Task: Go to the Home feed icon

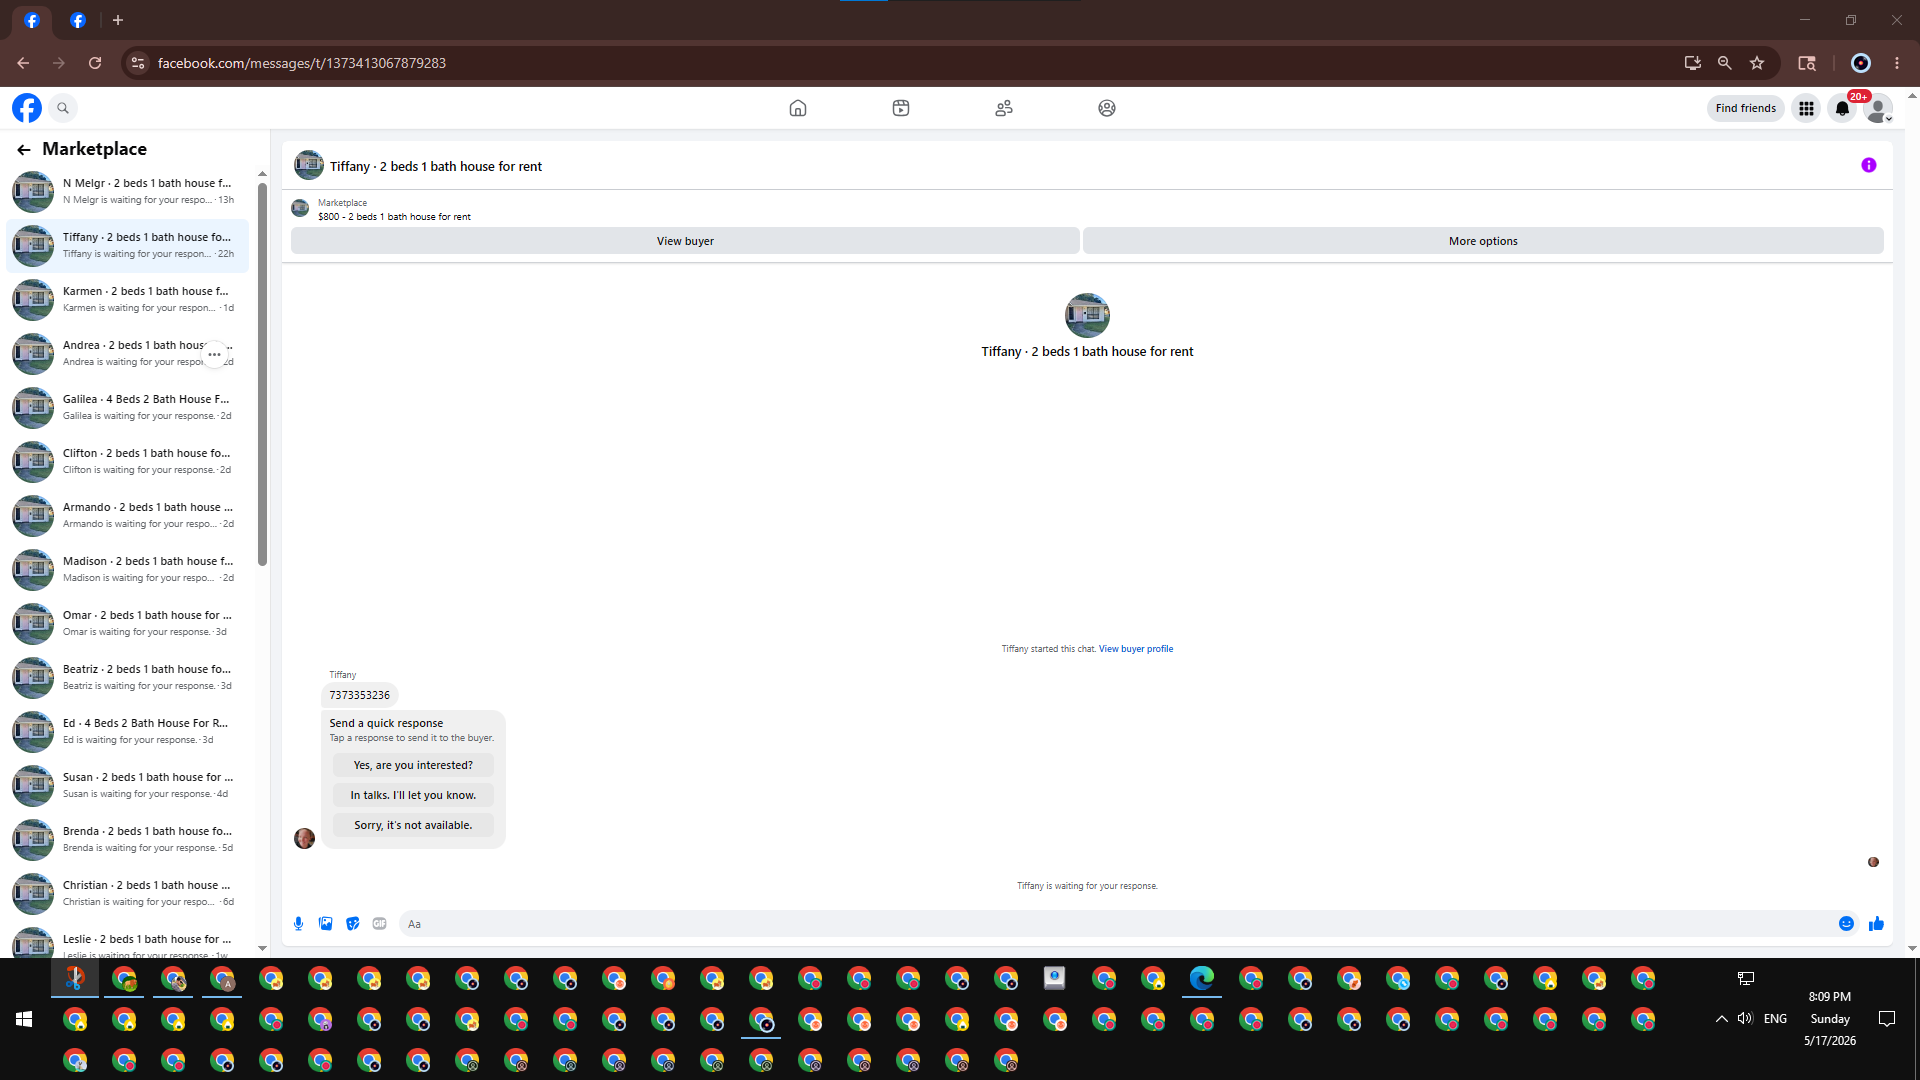Action: click(798, 108)
